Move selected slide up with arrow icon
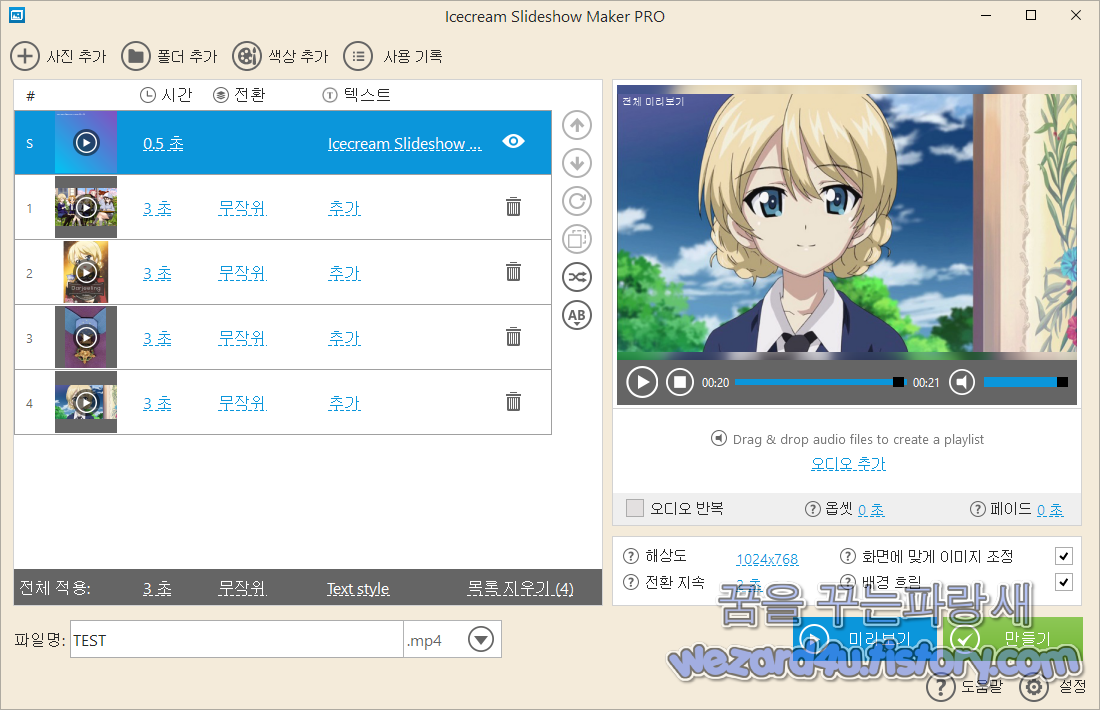This screenshot has width=1100, height=710. [577, 126]
